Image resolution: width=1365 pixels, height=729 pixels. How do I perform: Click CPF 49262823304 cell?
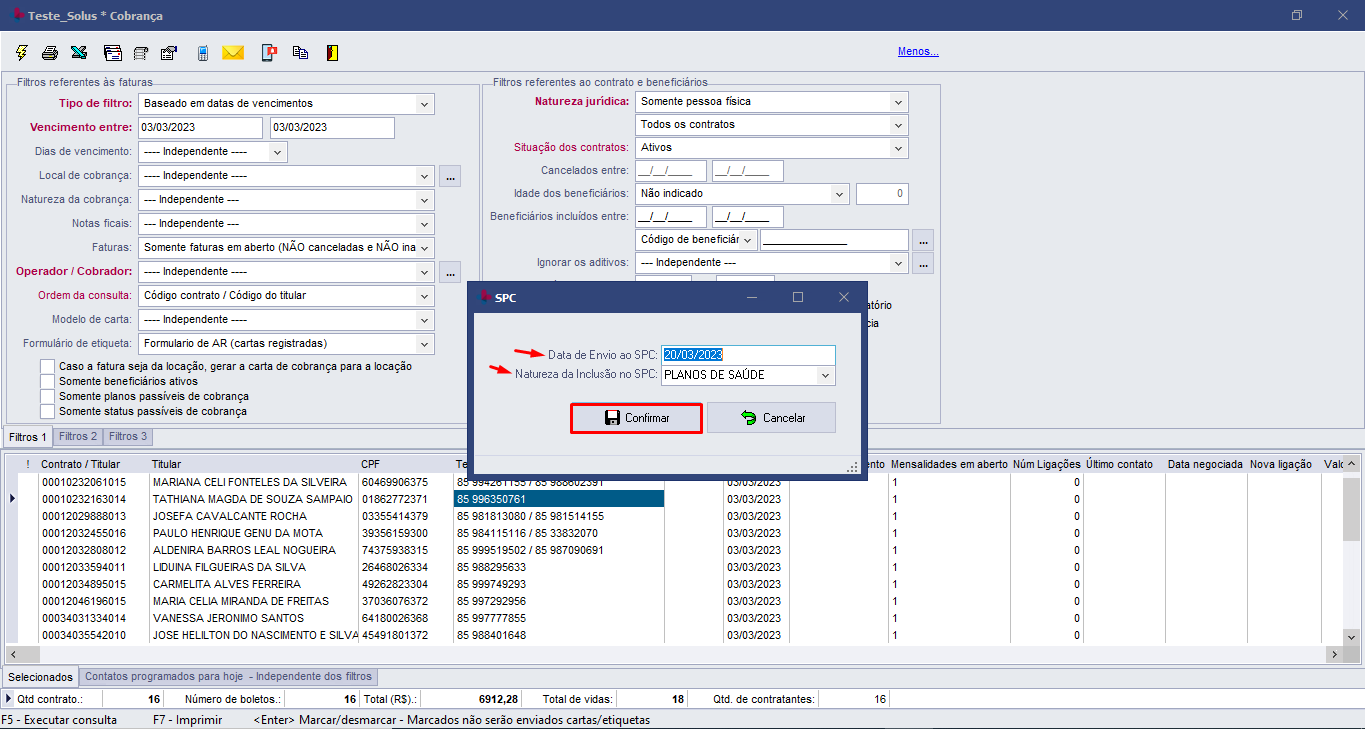pos(405,584)
